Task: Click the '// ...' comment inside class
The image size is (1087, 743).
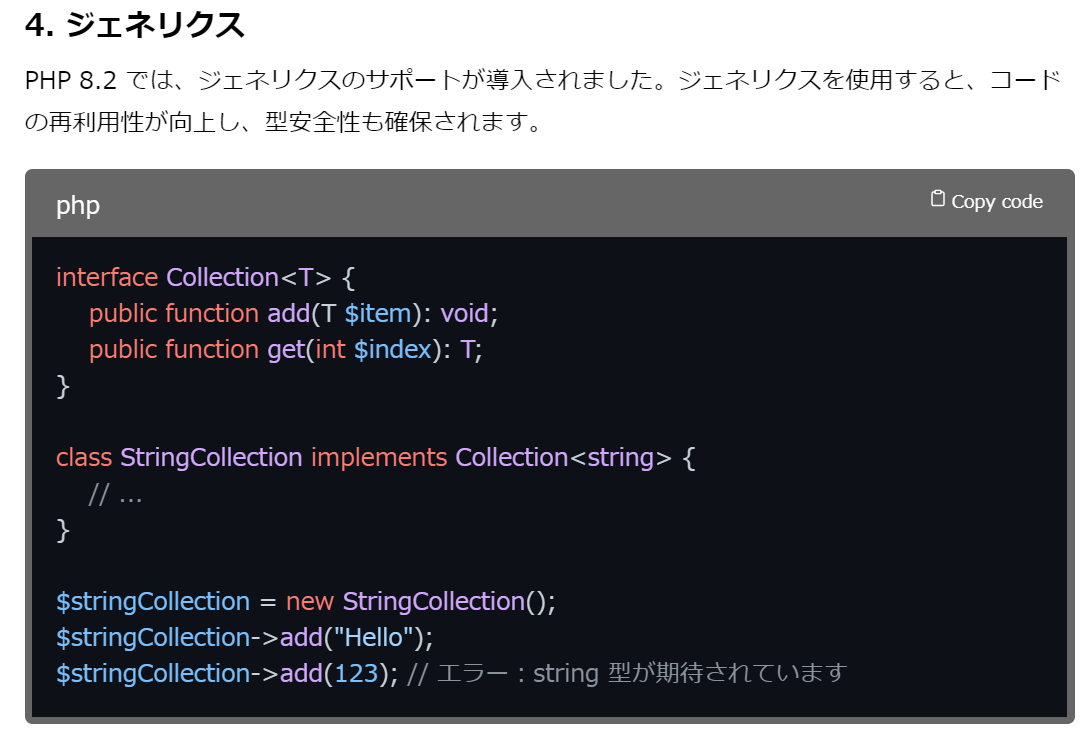Action: [x=115, y=494]
